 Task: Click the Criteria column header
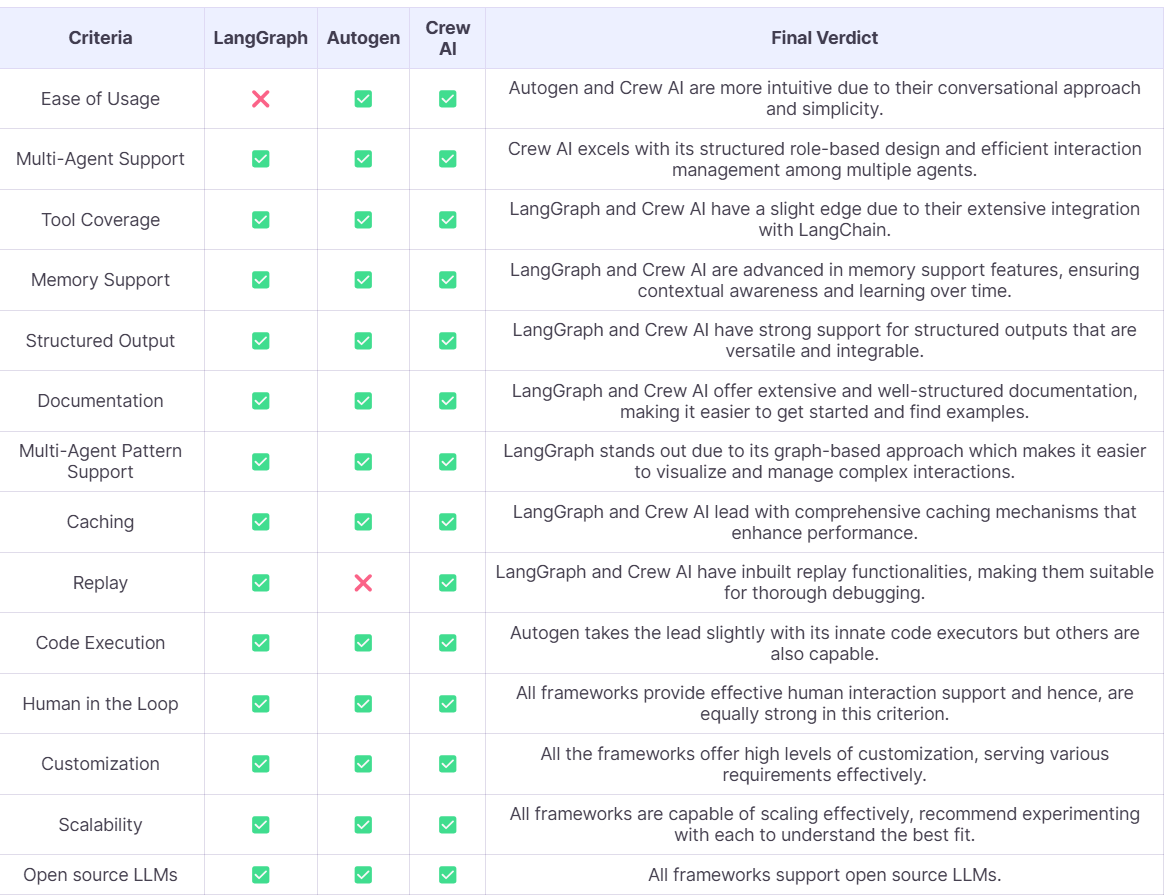click(x=100, y=38)
